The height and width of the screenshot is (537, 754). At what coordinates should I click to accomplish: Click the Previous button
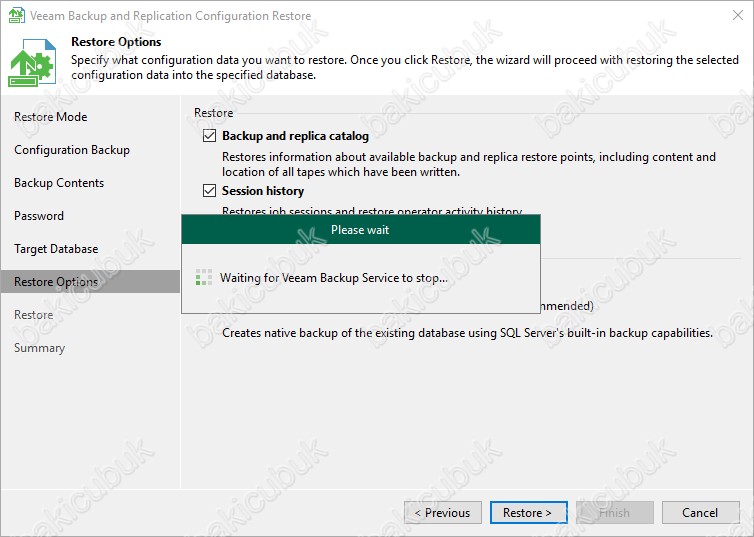tap(442, 513)
